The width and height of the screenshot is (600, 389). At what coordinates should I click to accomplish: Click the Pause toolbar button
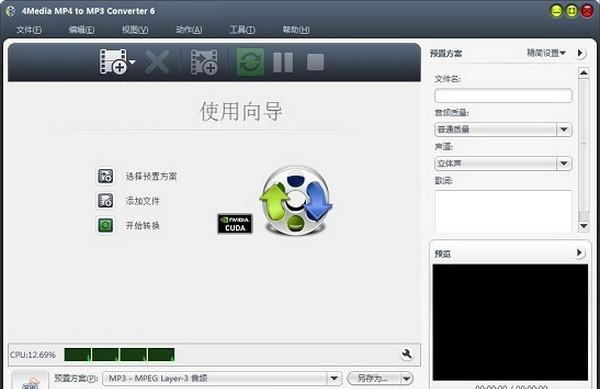(283, 62)
